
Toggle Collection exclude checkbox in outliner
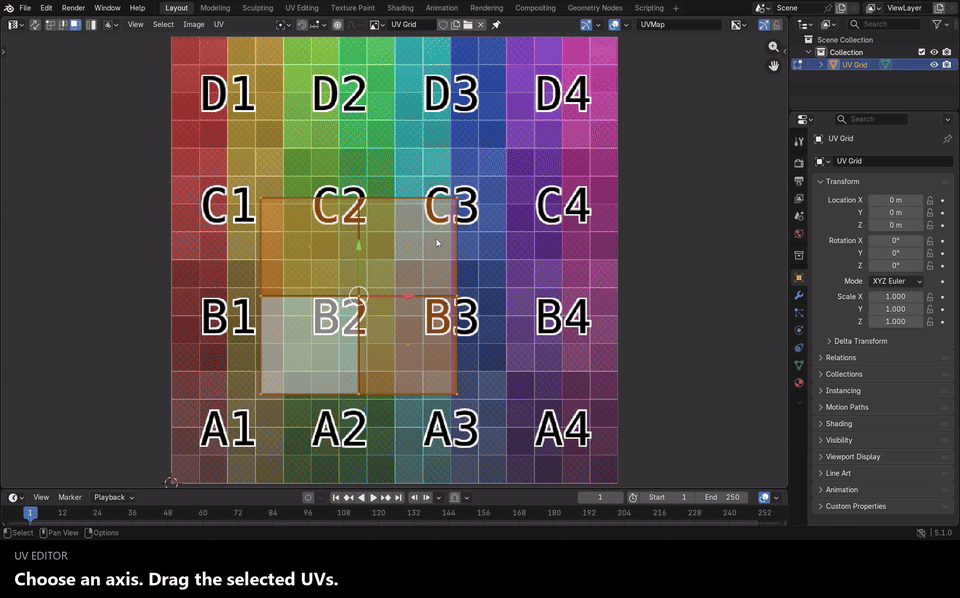click(921, 52)
